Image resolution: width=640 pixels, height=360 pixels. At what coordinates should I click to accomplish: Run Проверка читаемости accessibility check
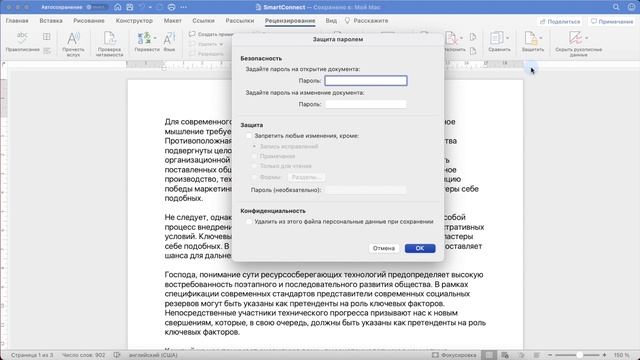110,38
